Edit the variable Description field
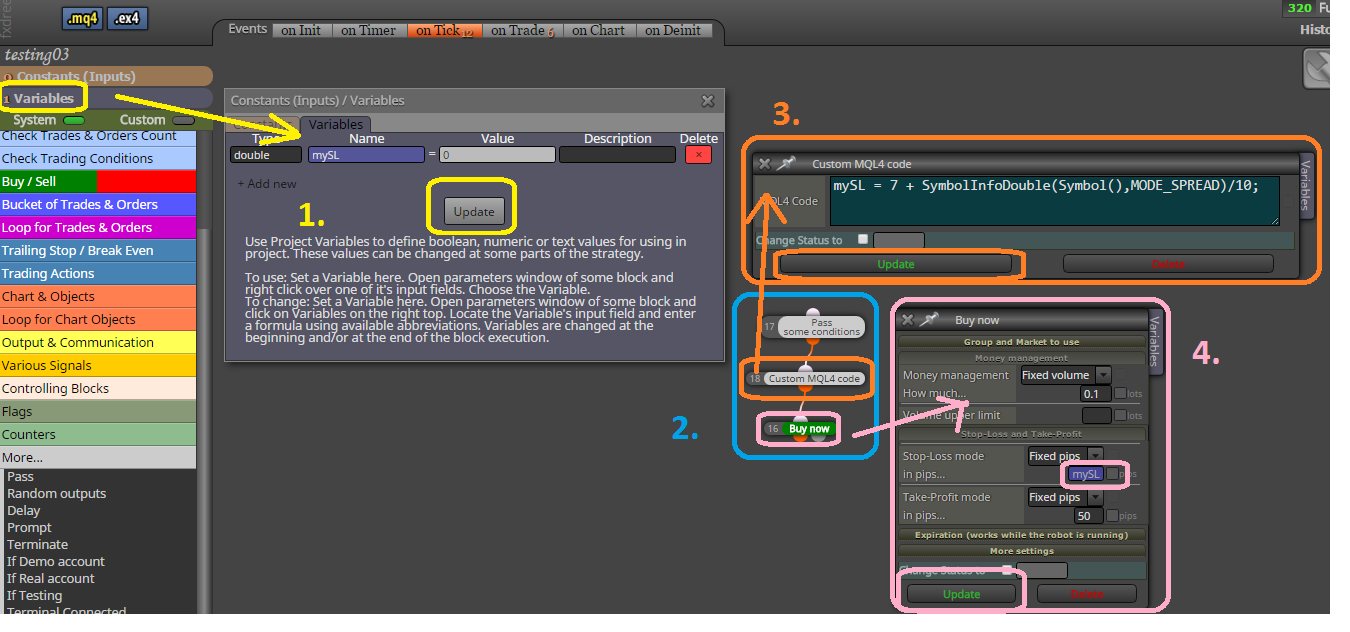The height and width of the screenshot is (632, 1350). (x=617, y=155)
